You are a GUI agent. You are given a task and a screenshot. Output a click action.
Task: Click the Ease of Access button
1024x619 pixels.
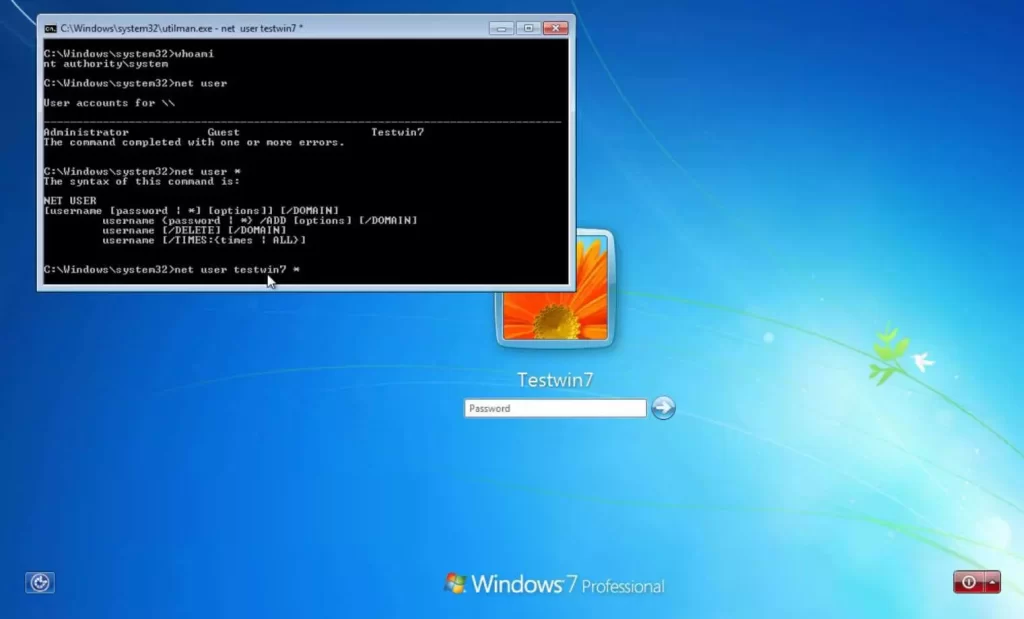coord(40,582)
